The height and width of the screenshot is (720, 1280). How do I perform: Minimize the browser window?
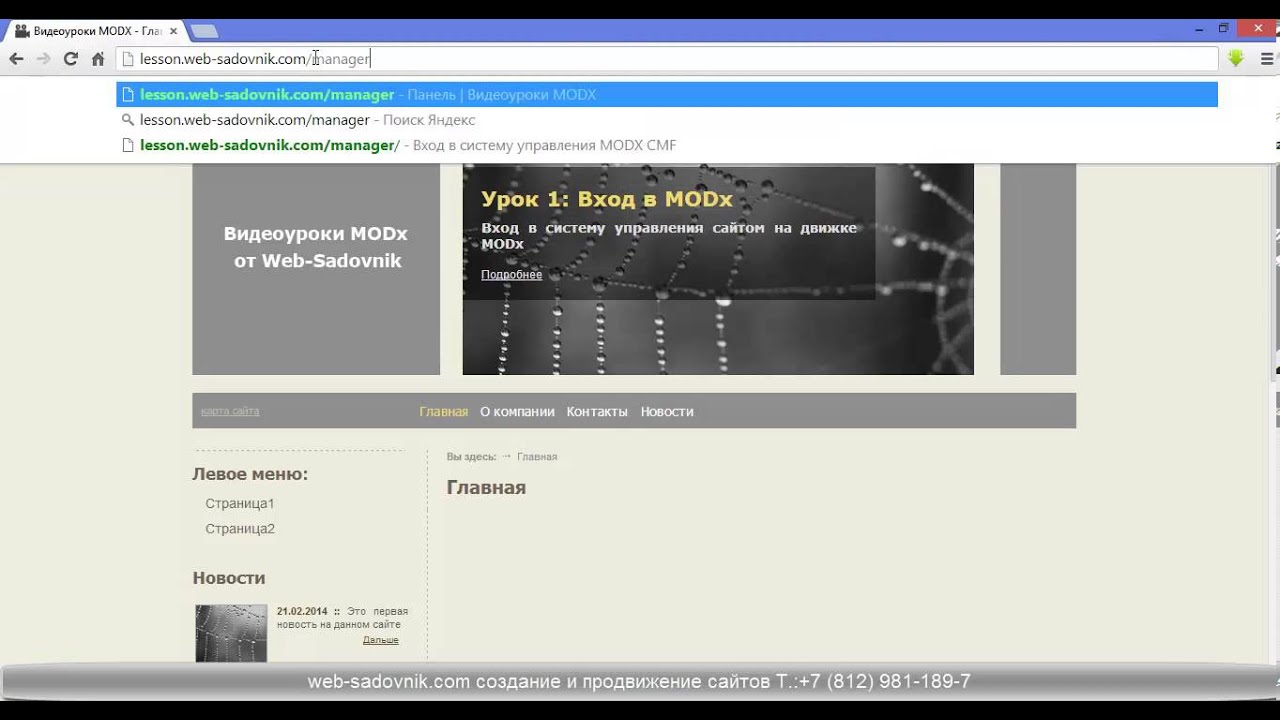1200,29
